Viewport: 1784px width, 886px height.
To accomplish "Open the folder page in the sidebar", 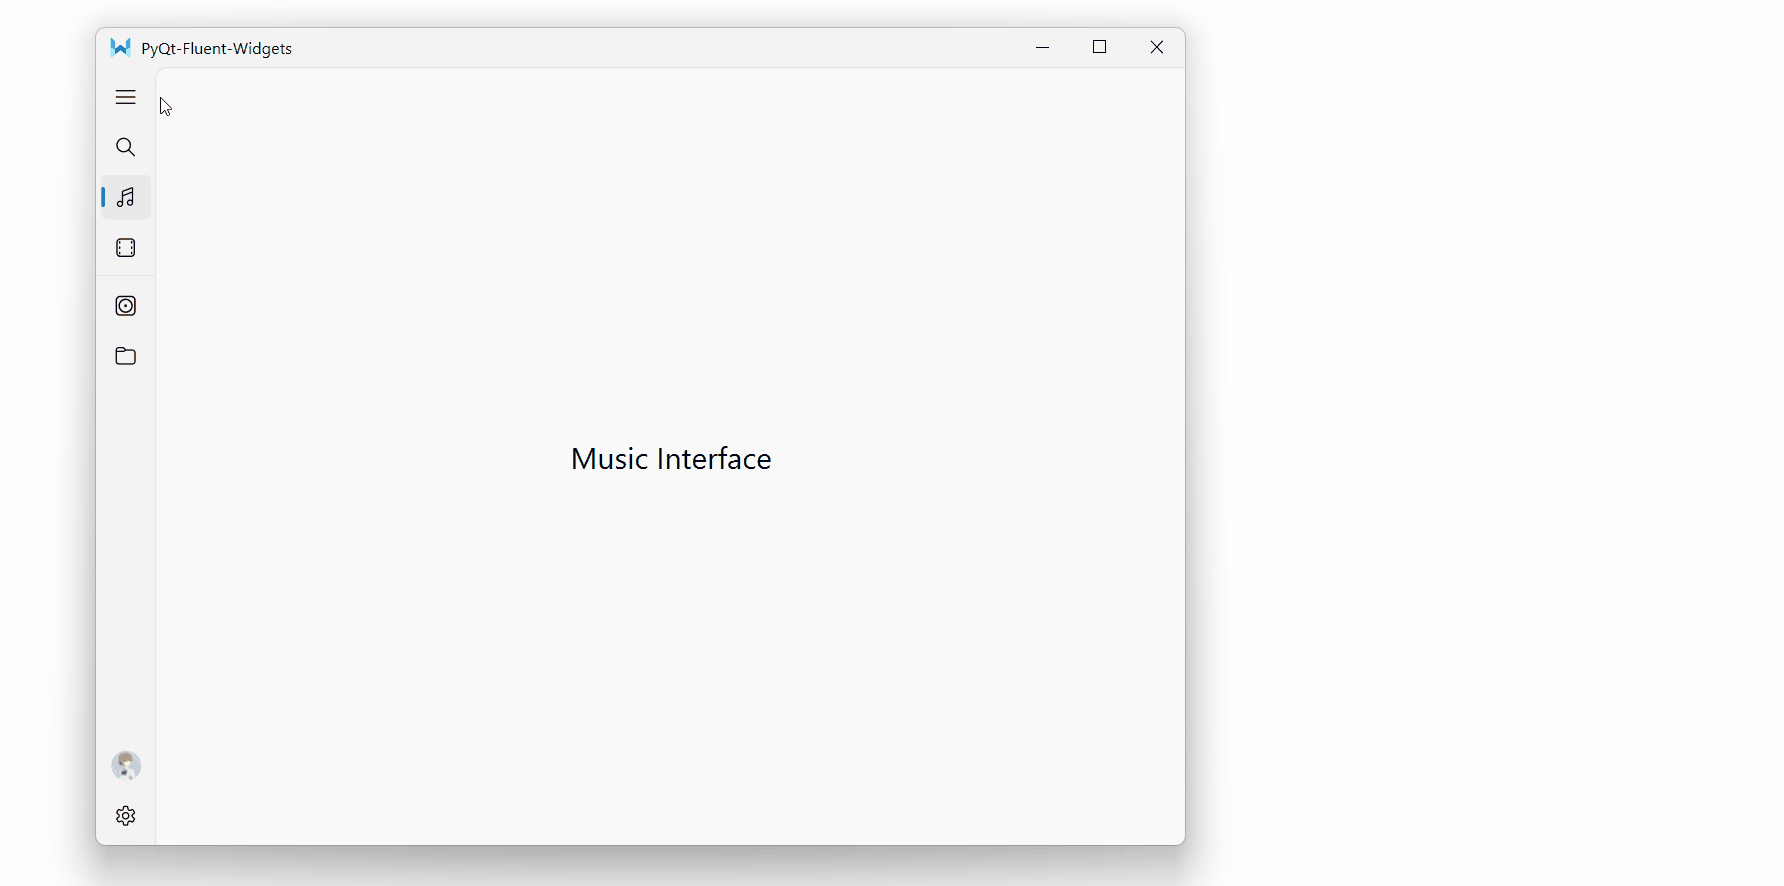I will pyautogui.click(x=125, y=356).
